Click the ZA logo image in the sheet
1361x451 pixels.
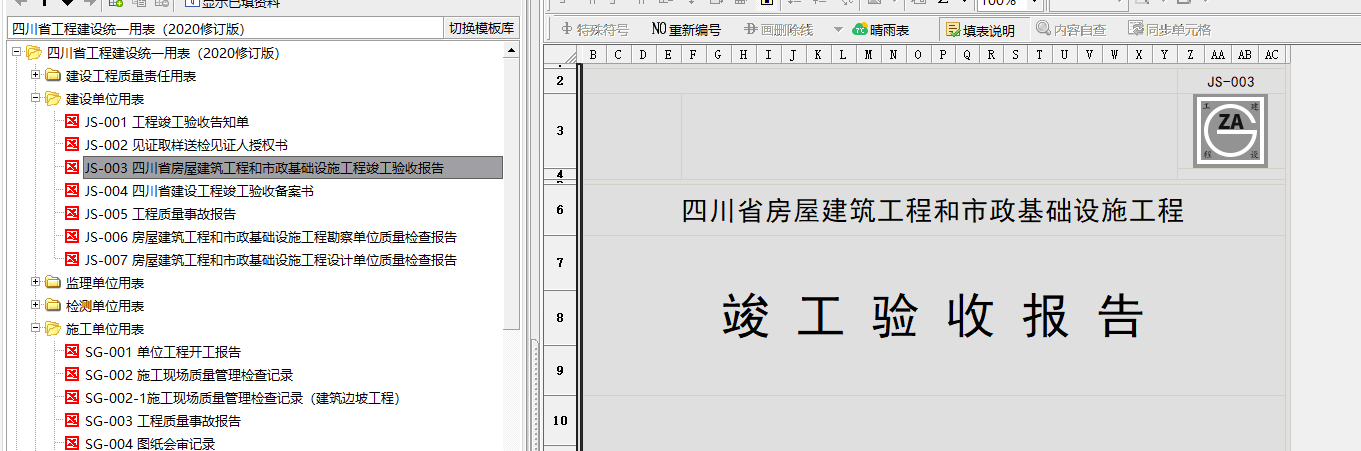pyautogui.click(x=1230, y=130)
